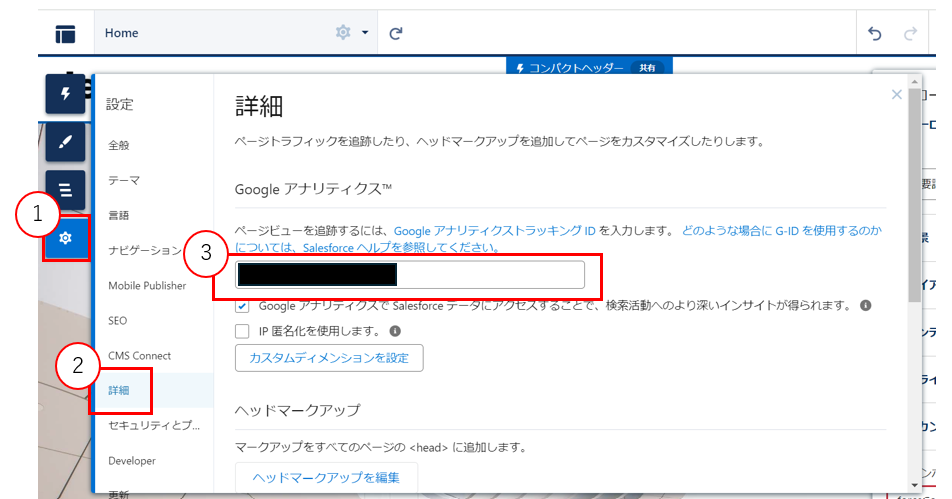This screenshot has width=952, height=499.
Task: Select the ナビゲーション settings tab
Action: [x=144, y=250]
